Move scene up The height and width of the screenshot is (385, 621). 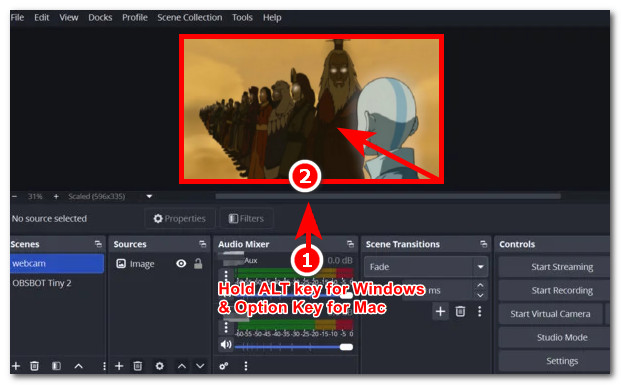point(78,366)
